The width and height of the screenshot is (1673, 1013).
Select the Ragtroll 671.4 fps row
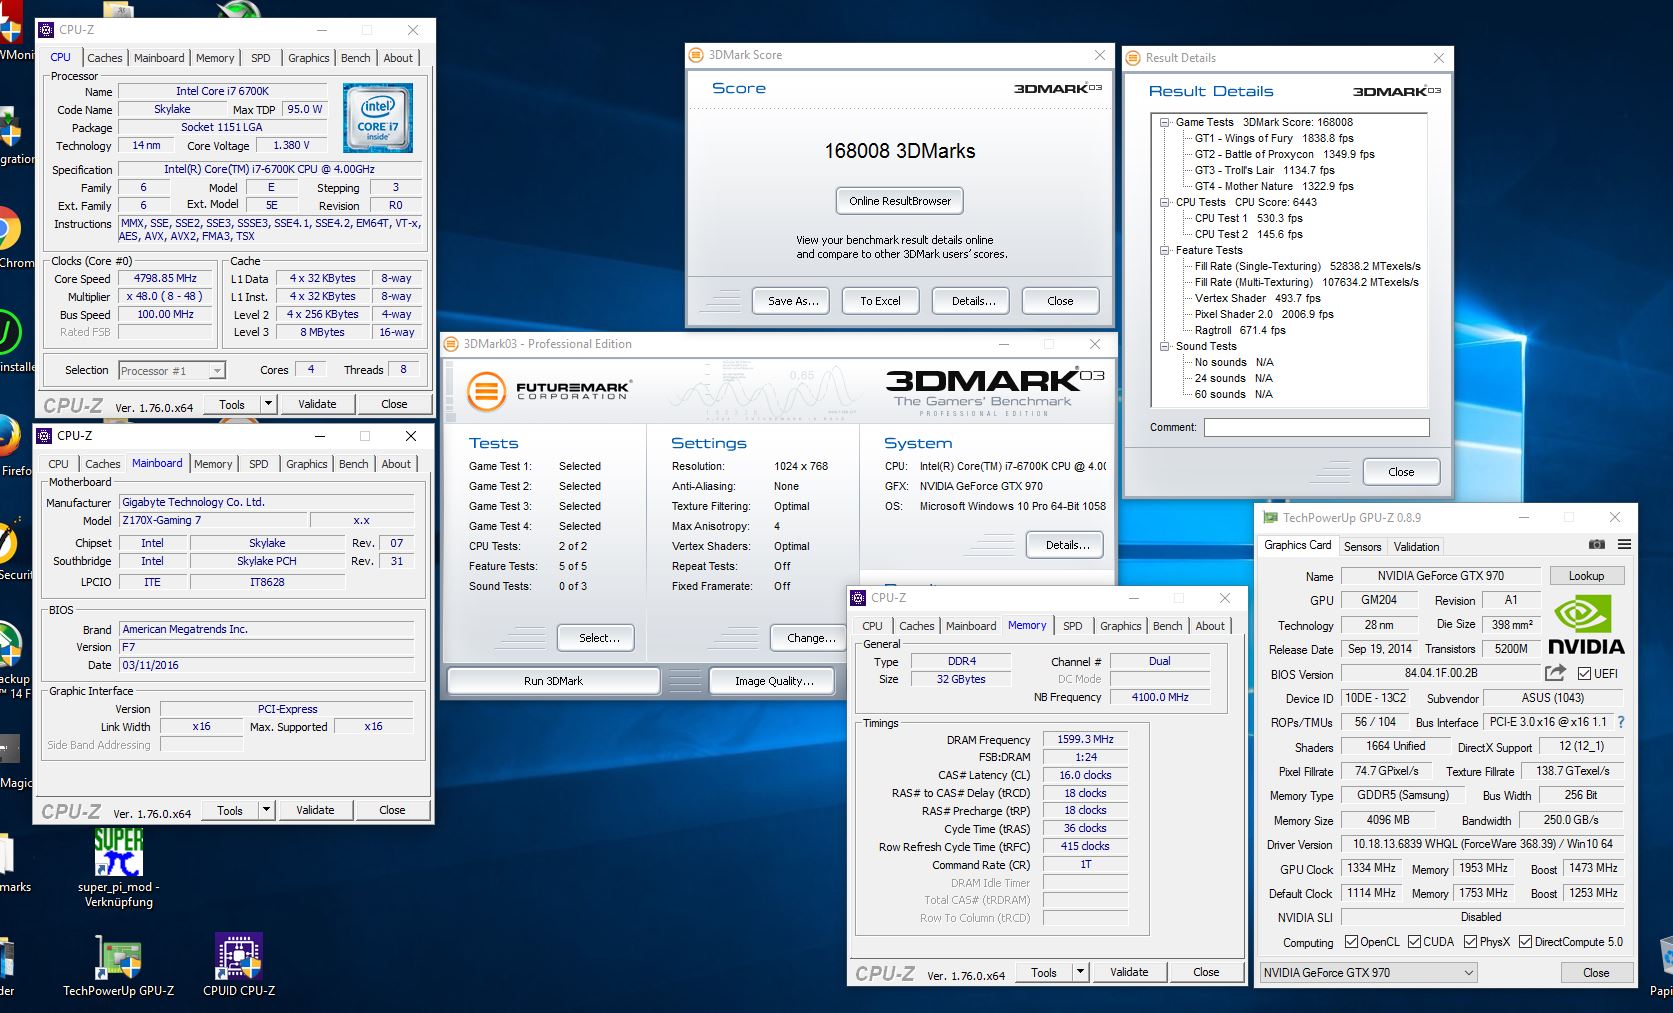click(1240, 330)
